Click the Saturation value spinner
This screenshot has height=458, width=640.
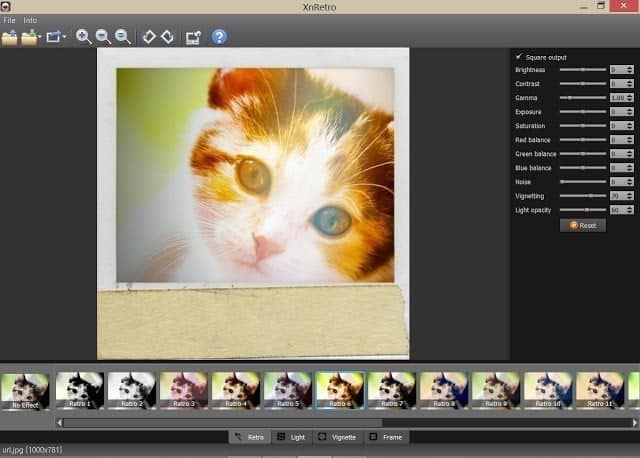622,126
